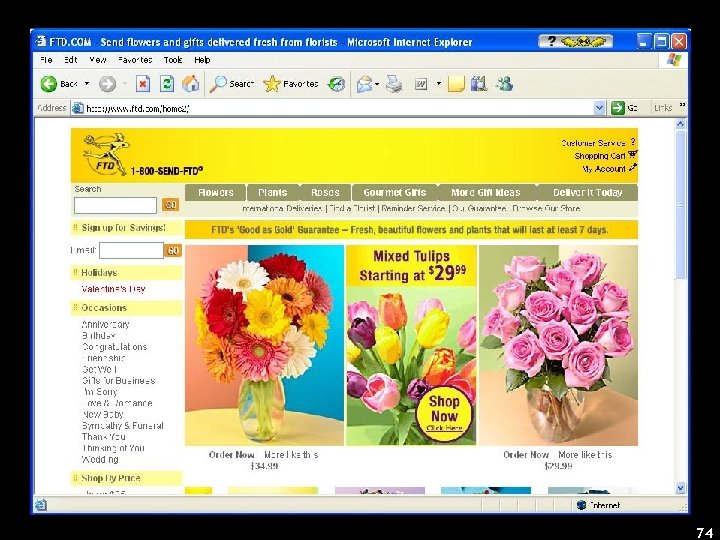Click Order Now under gerbera daisies

click(231, 455)
